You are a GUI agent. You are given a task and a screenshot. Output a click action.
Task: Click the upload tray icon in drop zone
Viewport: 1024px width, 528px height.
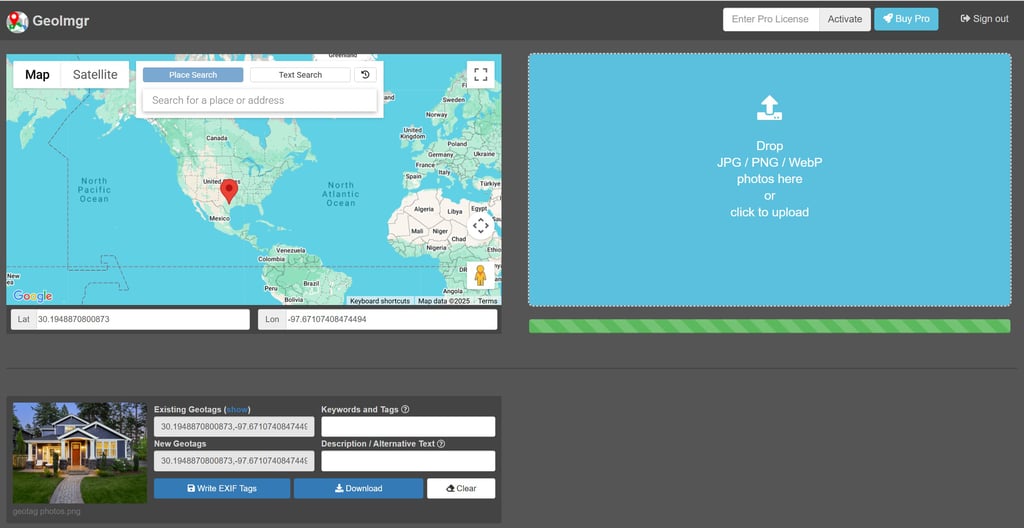point(769,108)
